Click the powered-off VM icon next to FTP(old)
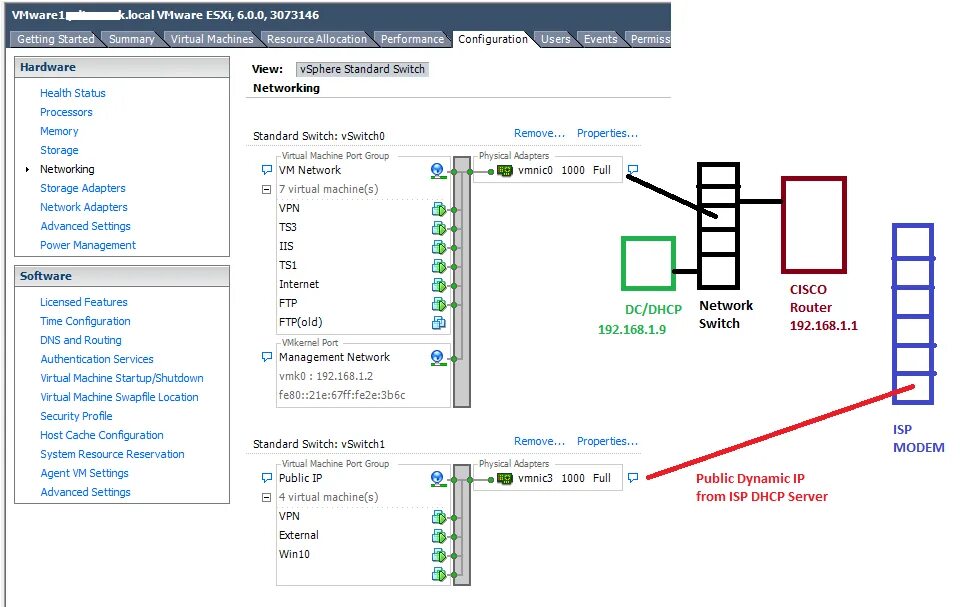Screen dimensions: 960x607 click(x=439, y=323)
